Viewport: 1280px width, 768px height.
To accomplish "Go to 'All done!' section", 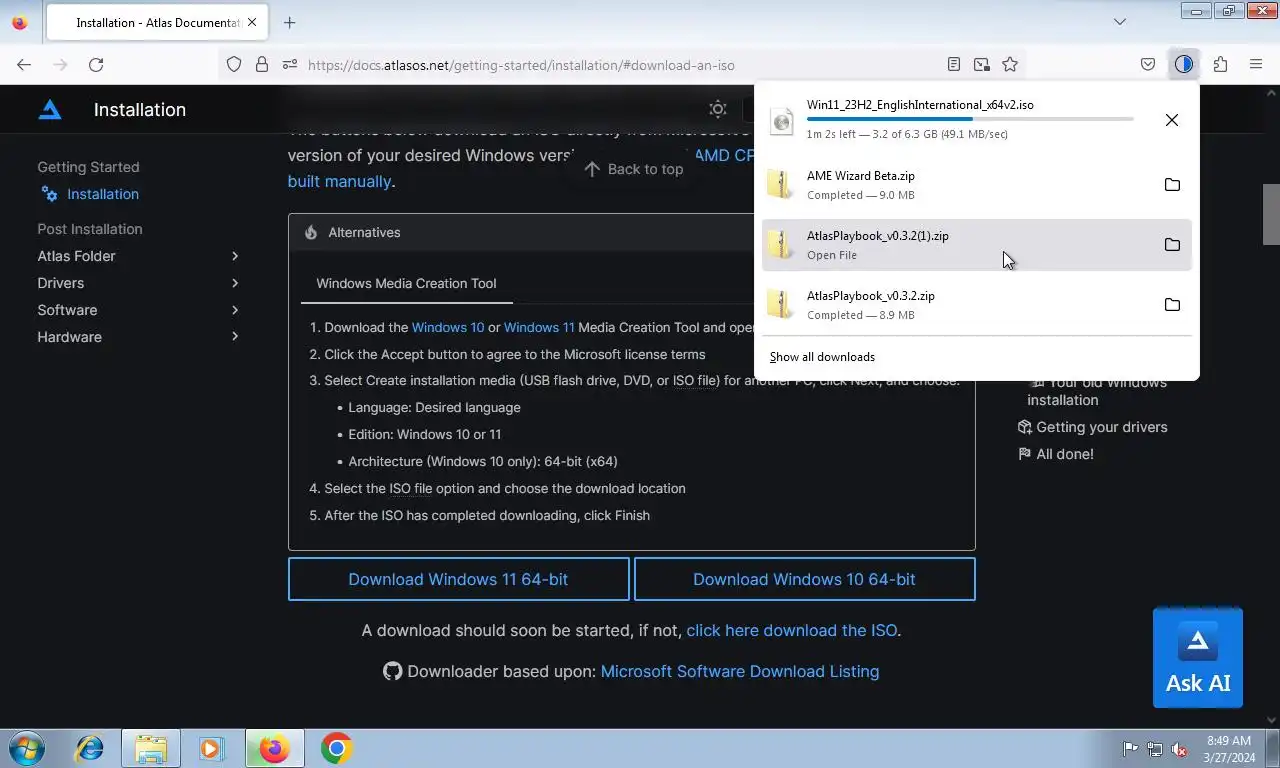I will pos(1055,454).
